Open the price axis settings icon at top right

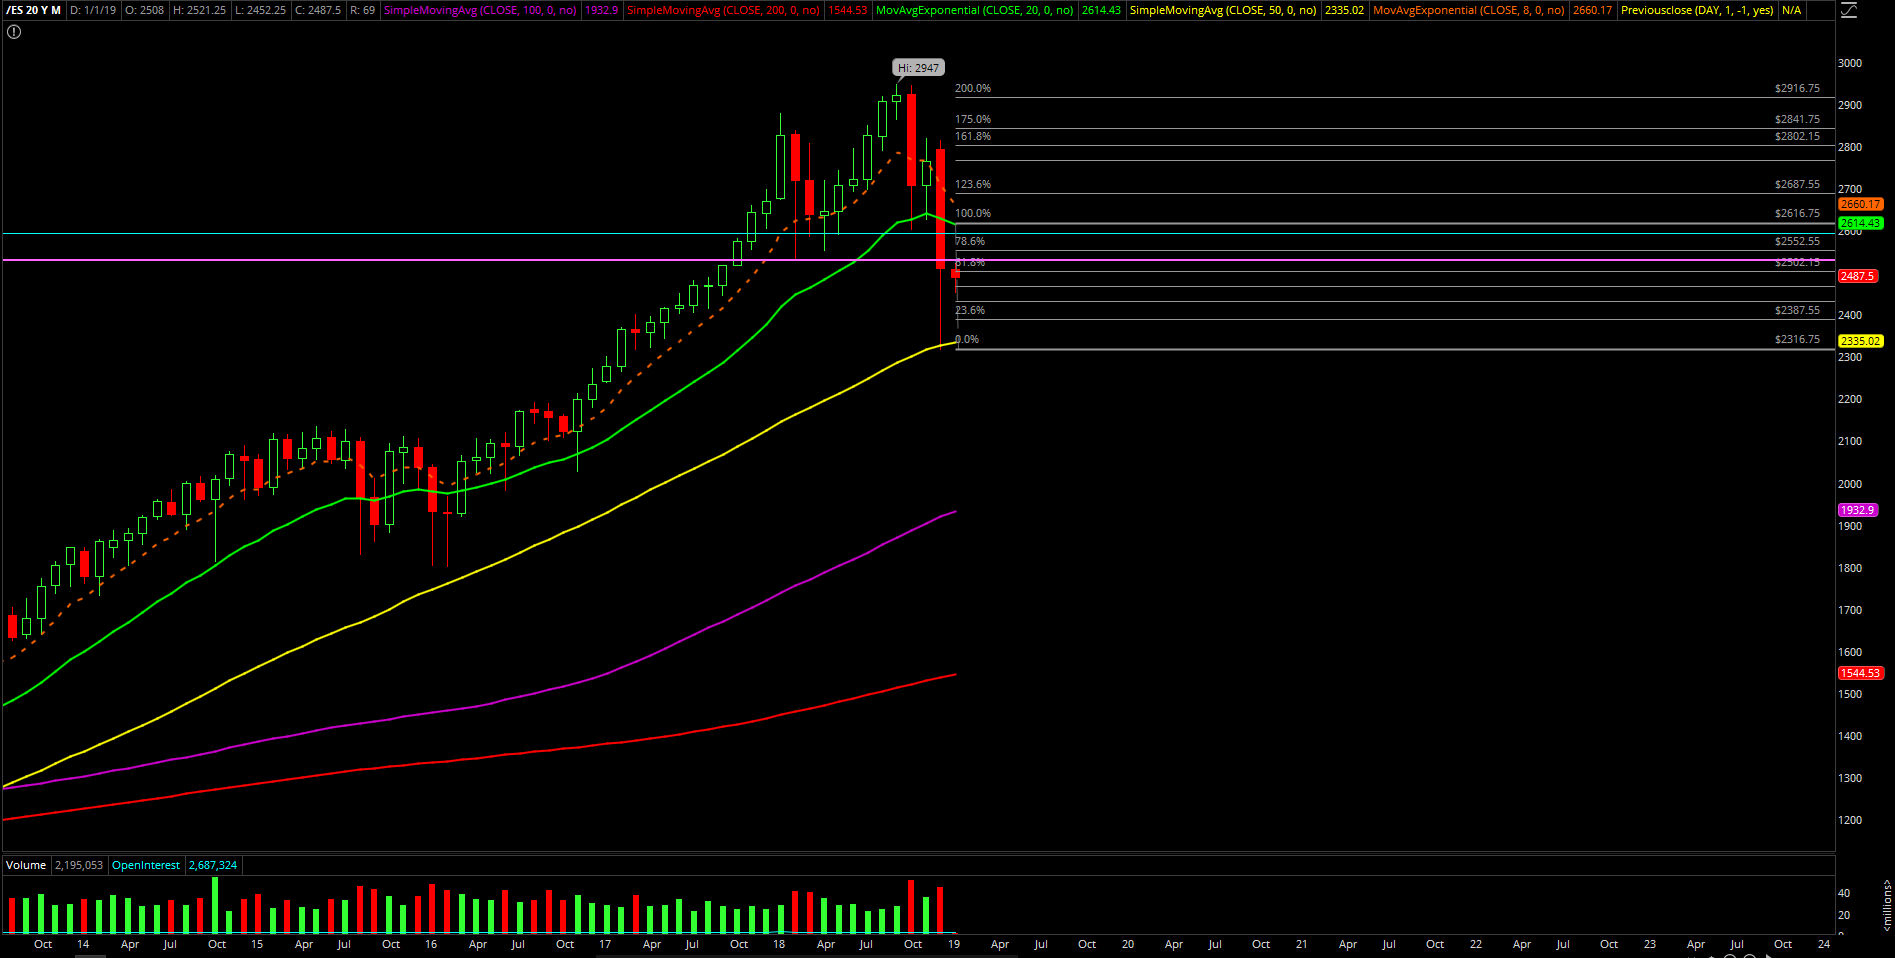click(1847, 11)
